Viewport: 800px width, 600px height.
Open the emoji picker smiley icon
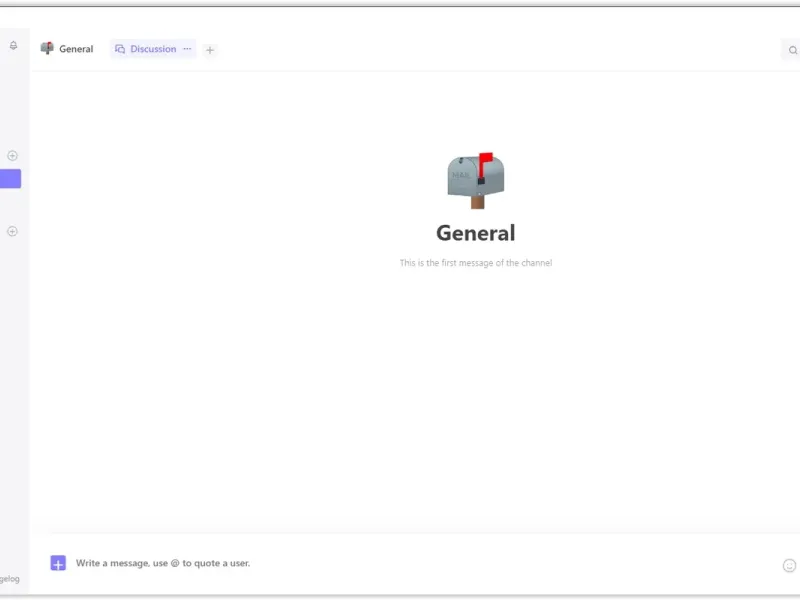789,565
